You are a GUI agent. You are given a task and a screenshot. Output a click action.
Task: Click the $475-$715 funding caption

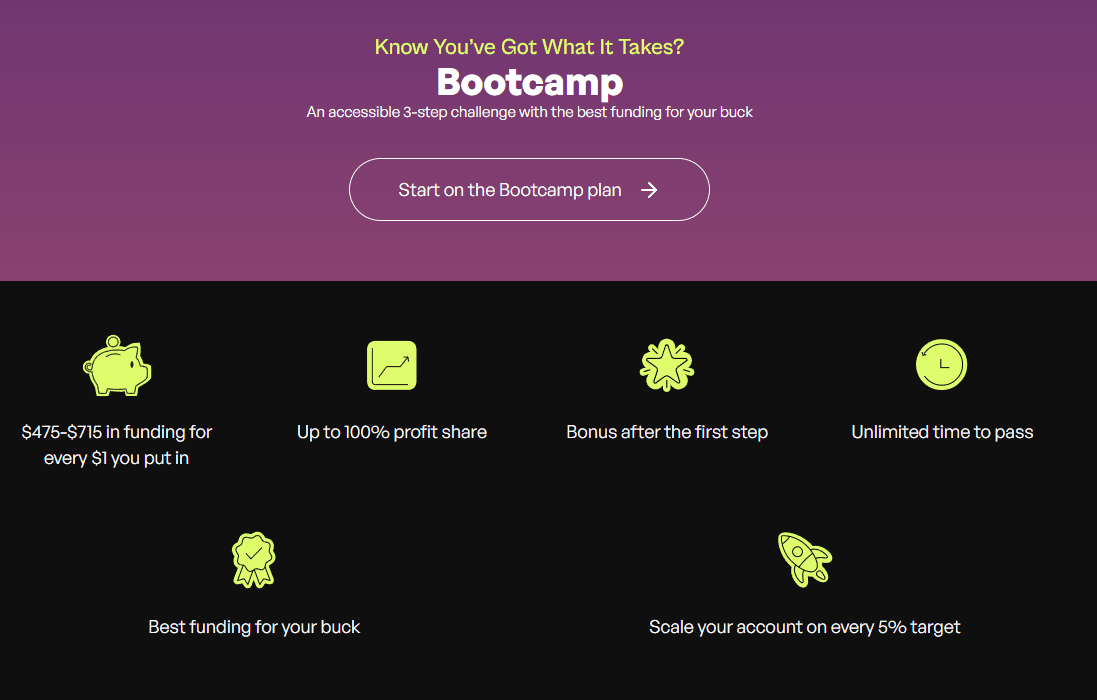(117, 443)
